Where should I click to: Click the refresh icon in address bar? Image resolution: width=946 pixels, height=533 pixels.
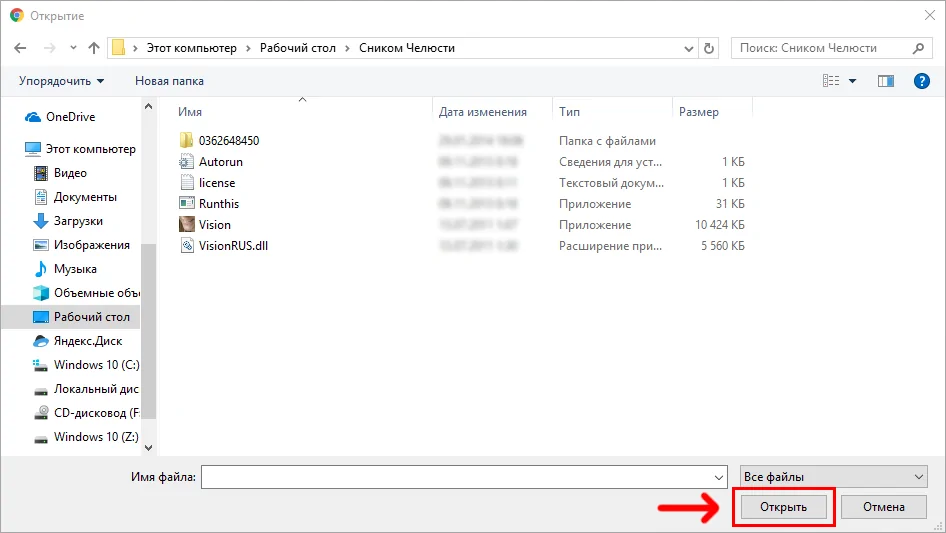tap(710, 48)
